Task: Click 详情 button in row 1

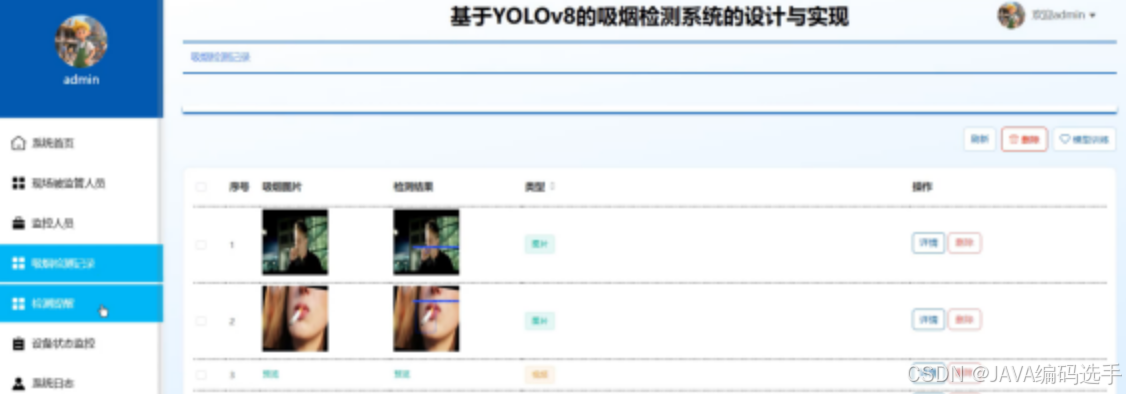Action: [928, 243]
